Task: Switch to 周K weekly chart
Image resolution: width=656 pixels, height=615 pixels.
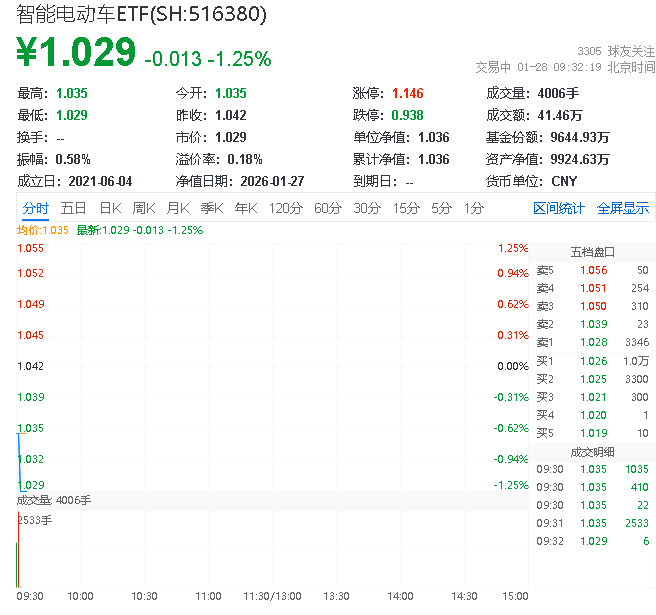Action: (x=144, y=208)
